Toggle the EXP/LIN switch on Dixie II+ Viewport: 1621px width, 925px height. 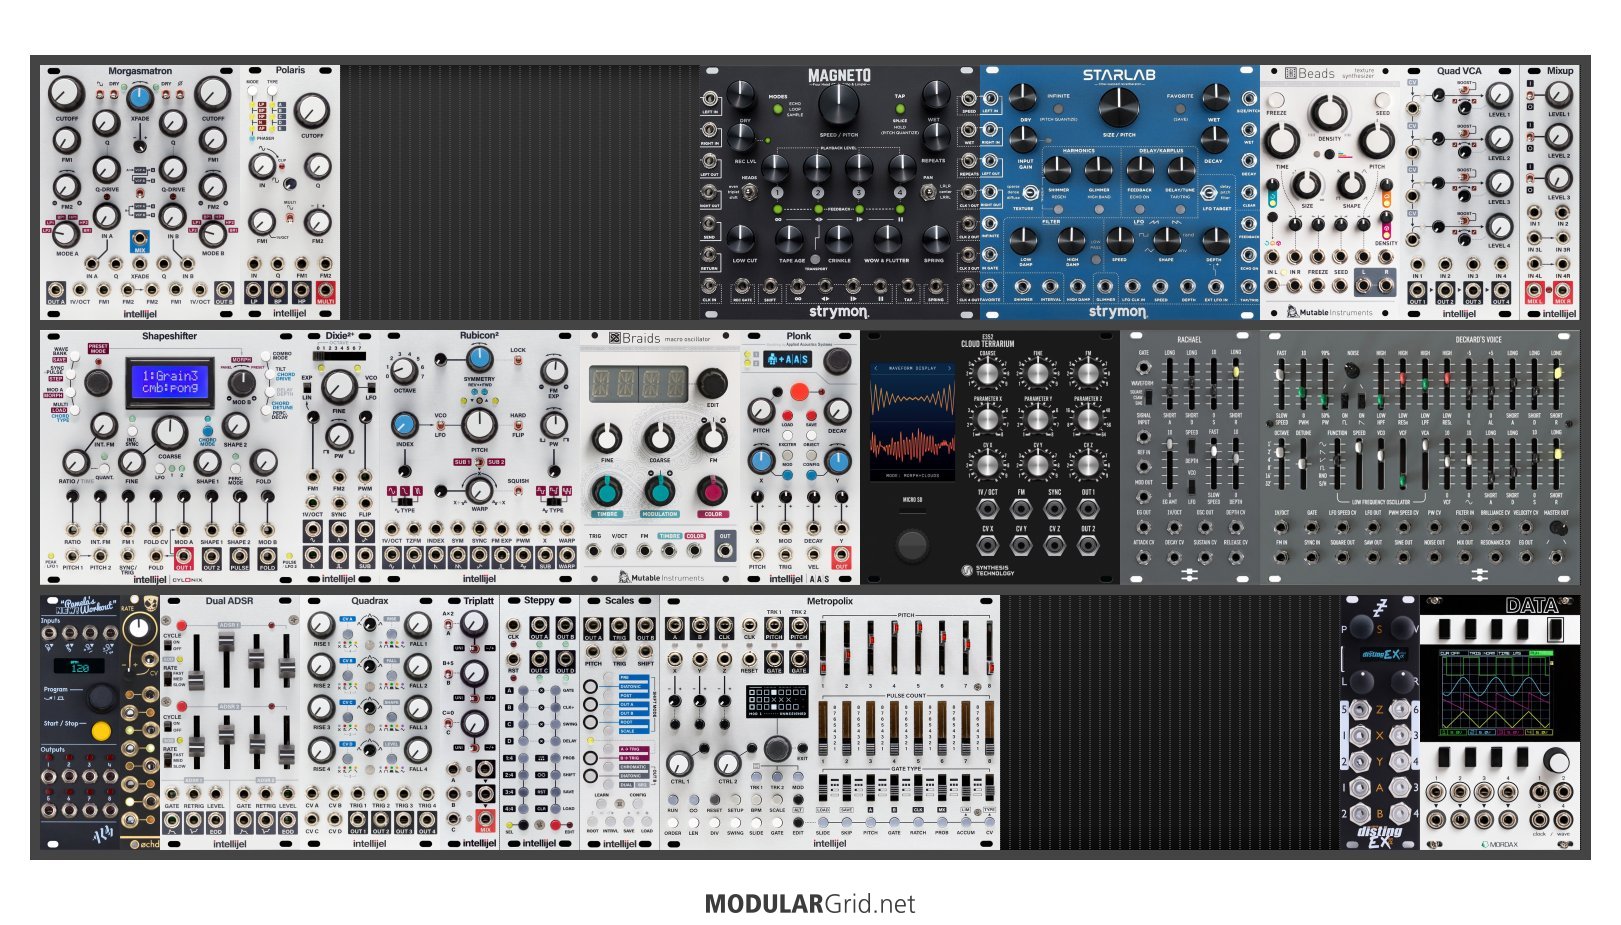point(308,388)
